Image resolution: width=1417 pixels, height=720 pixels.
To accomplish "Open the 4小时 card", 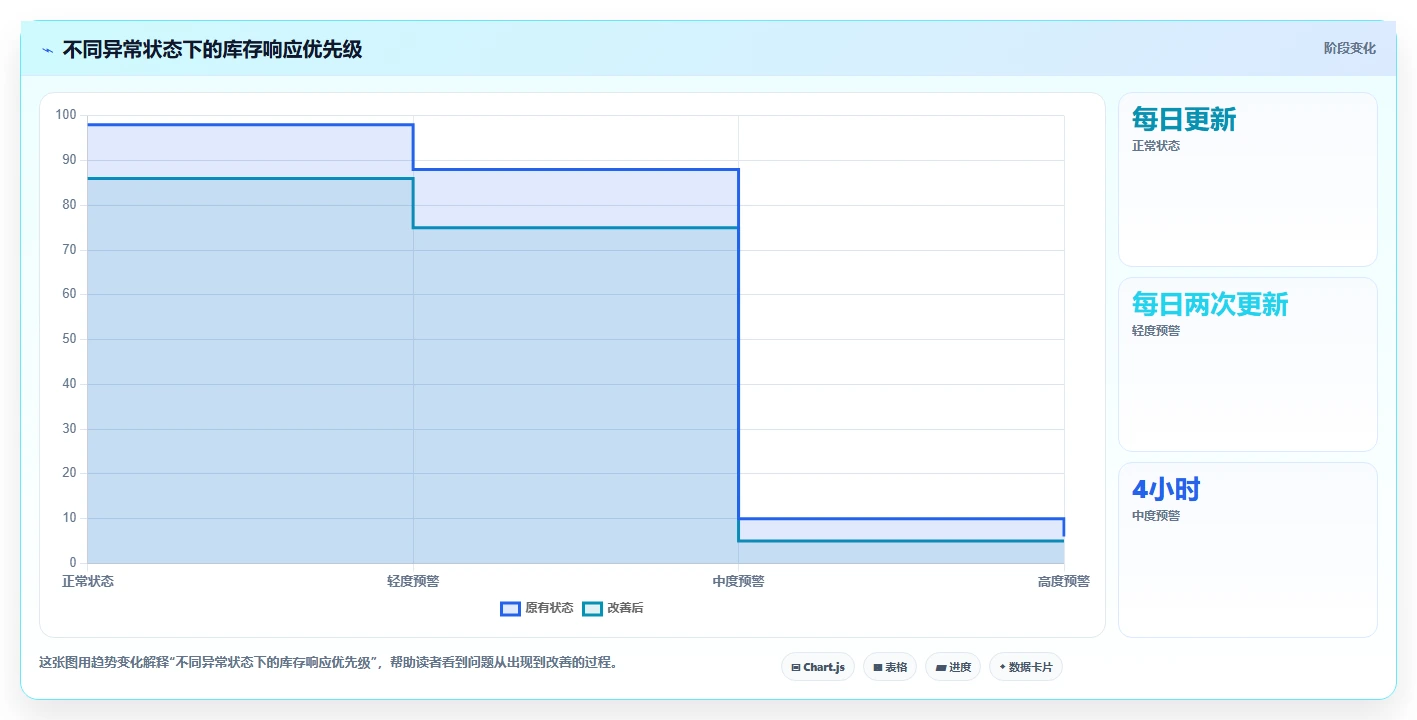I will (x=1247, y=549).
